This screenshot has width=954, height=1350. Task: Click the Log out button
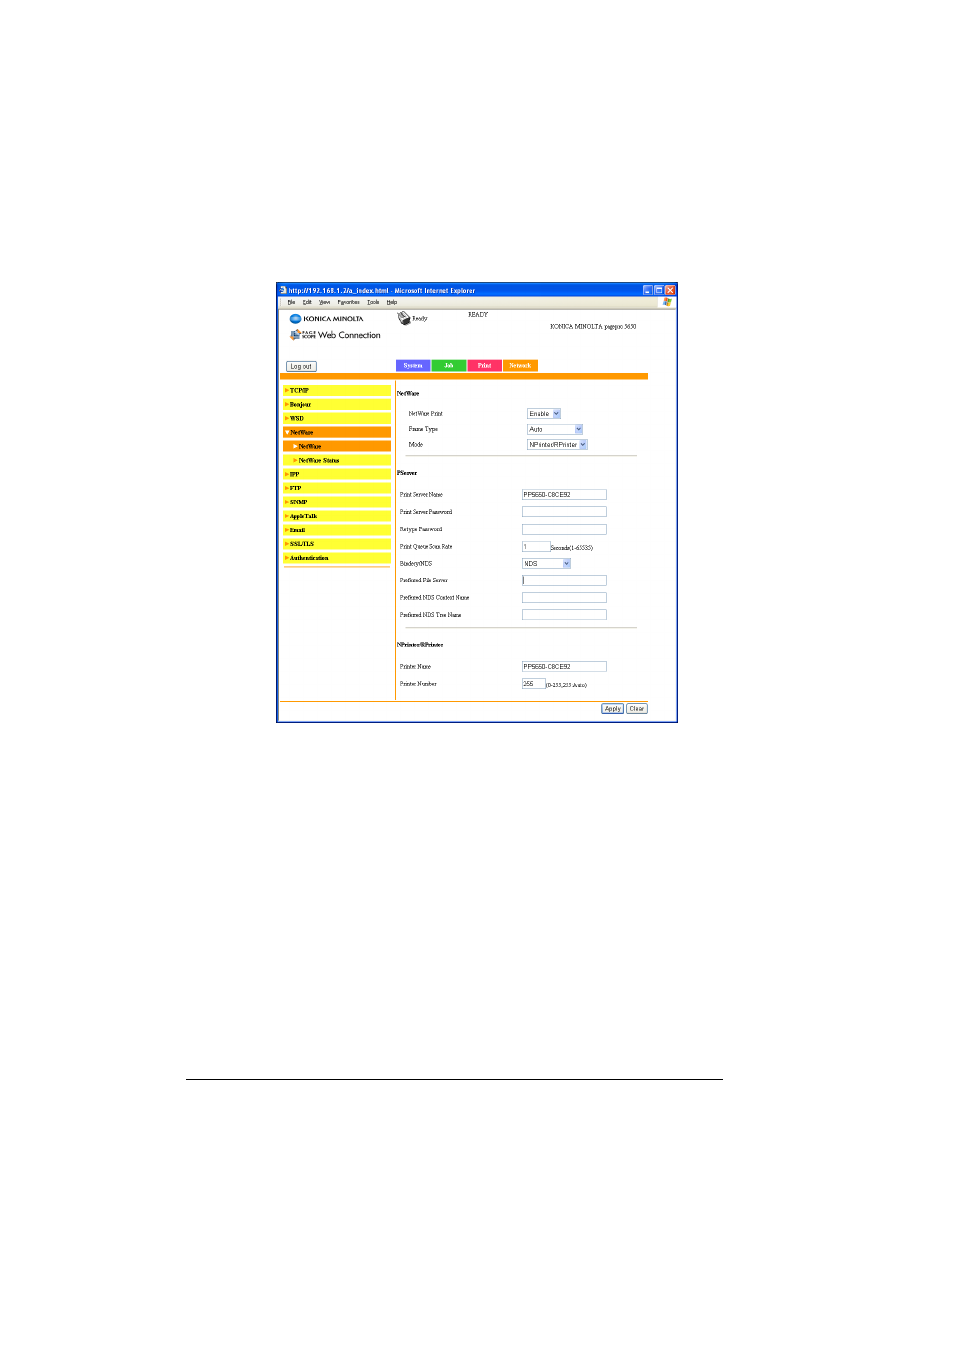coord(301,366)
